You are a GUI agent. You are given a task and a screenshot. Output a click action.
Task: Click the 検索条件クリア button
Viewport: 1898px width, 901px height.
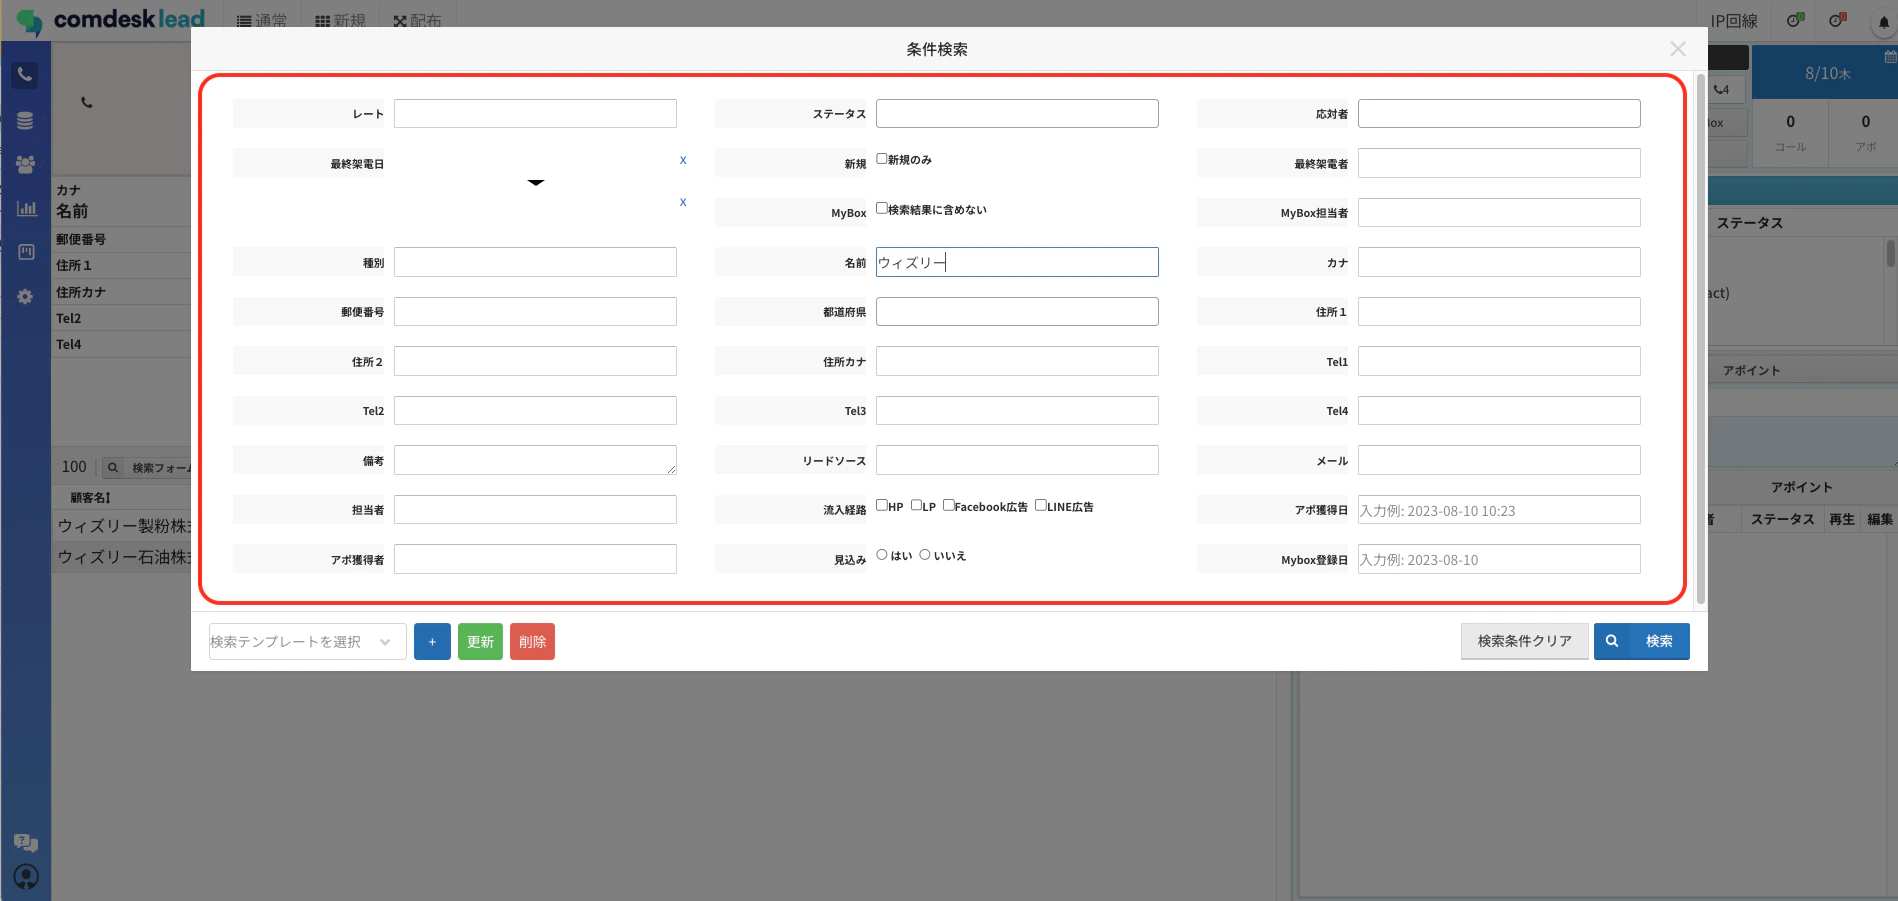coord(1524,641)
